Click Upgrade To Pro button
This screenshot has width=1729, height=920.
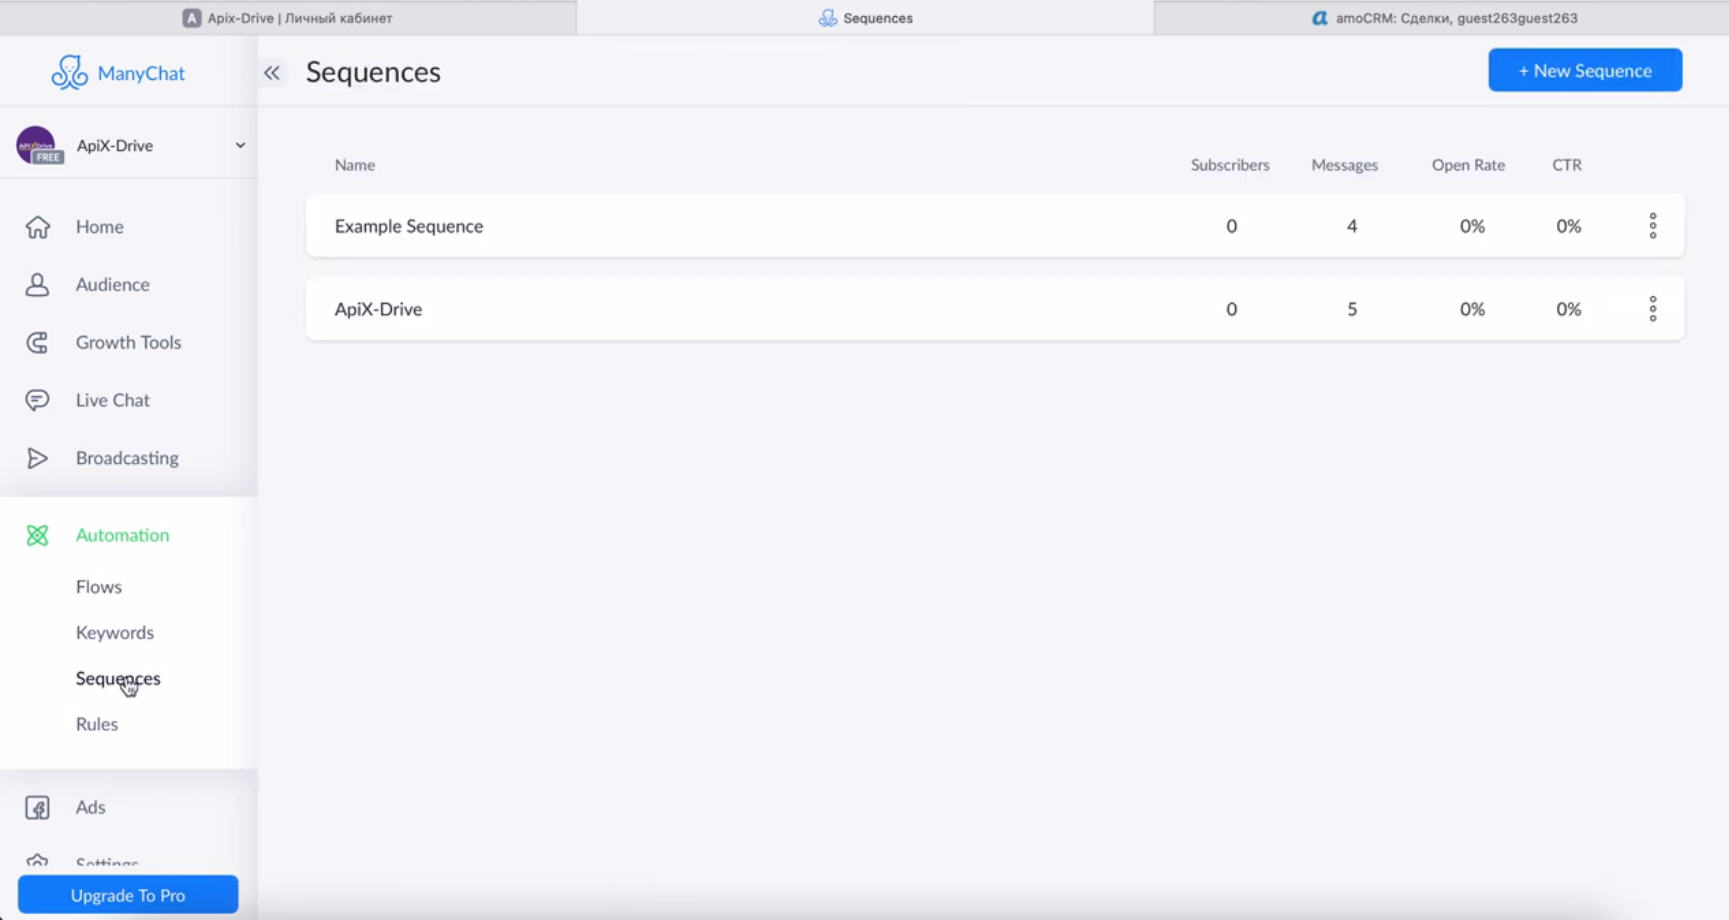[x=128, y=895]
